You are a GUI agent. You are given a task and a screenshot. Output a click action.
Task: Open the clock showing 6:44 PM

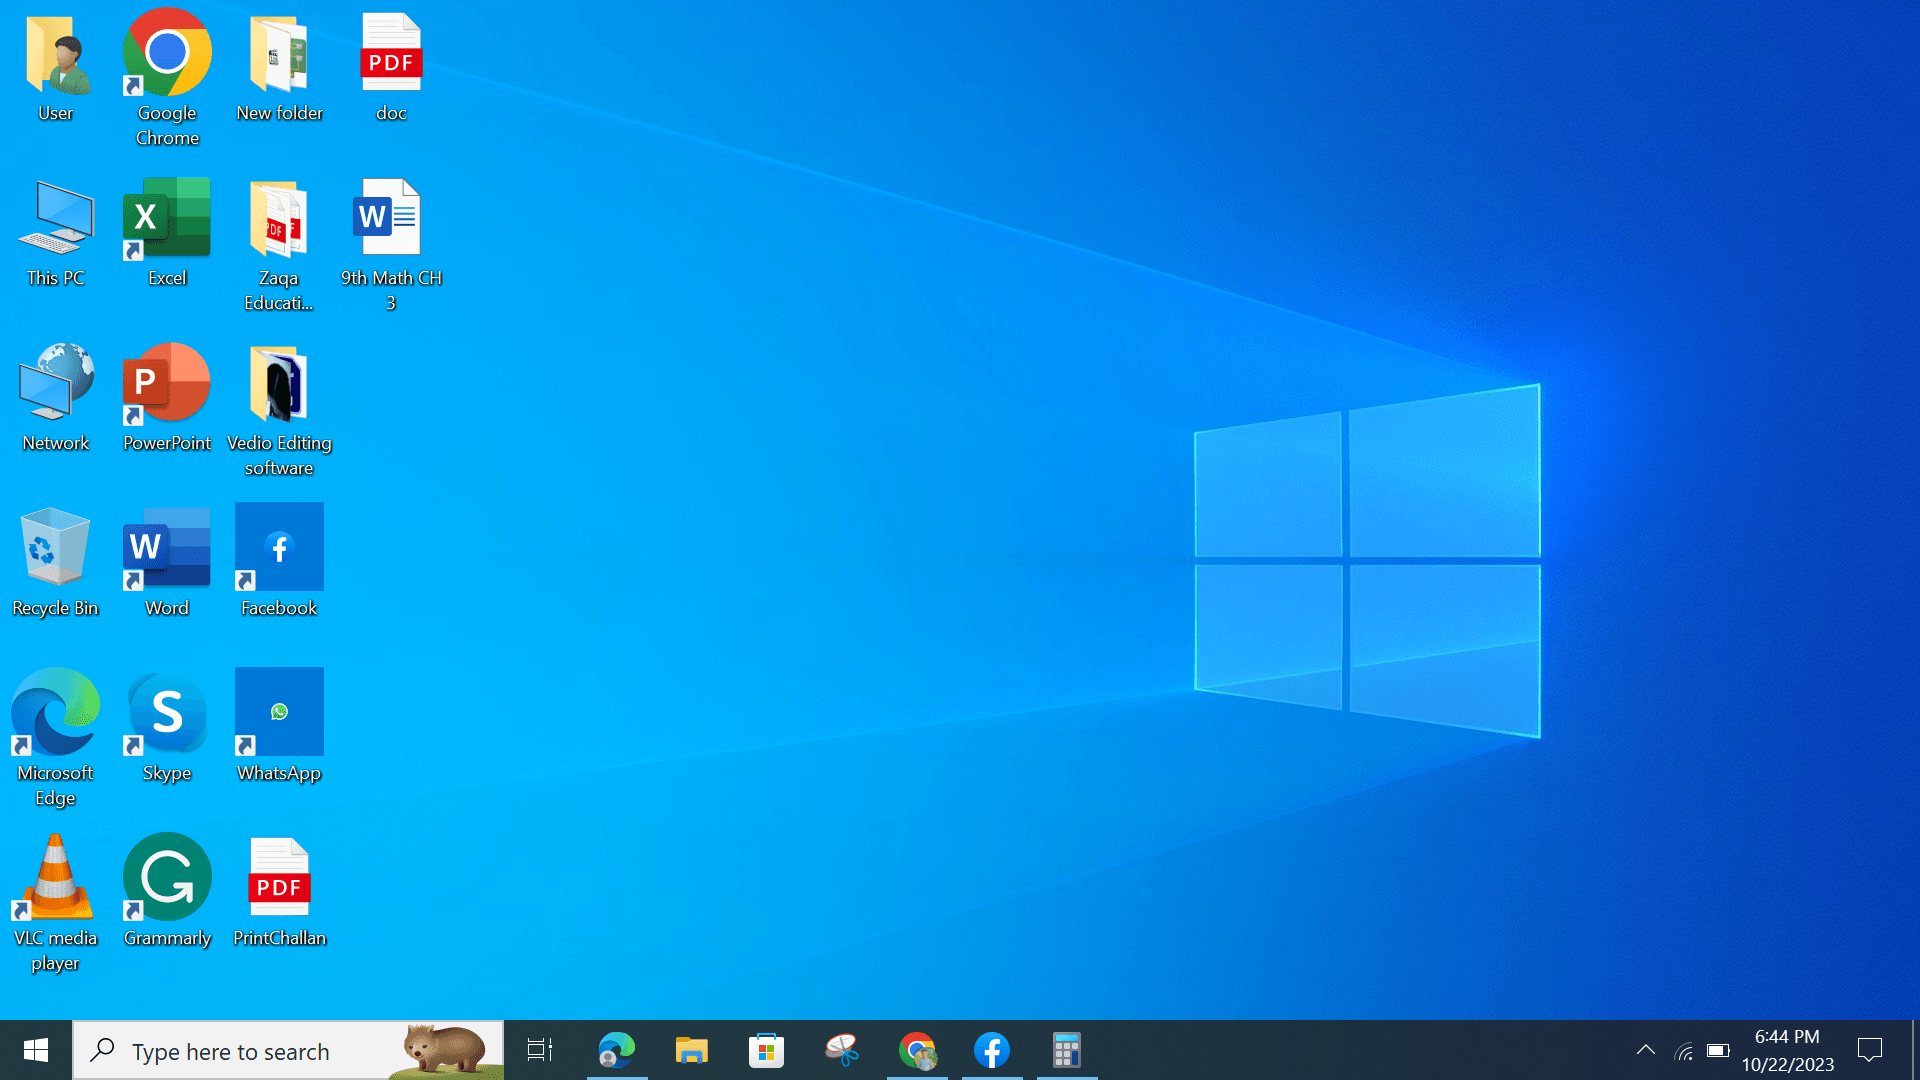(x=1788, y=1050)
